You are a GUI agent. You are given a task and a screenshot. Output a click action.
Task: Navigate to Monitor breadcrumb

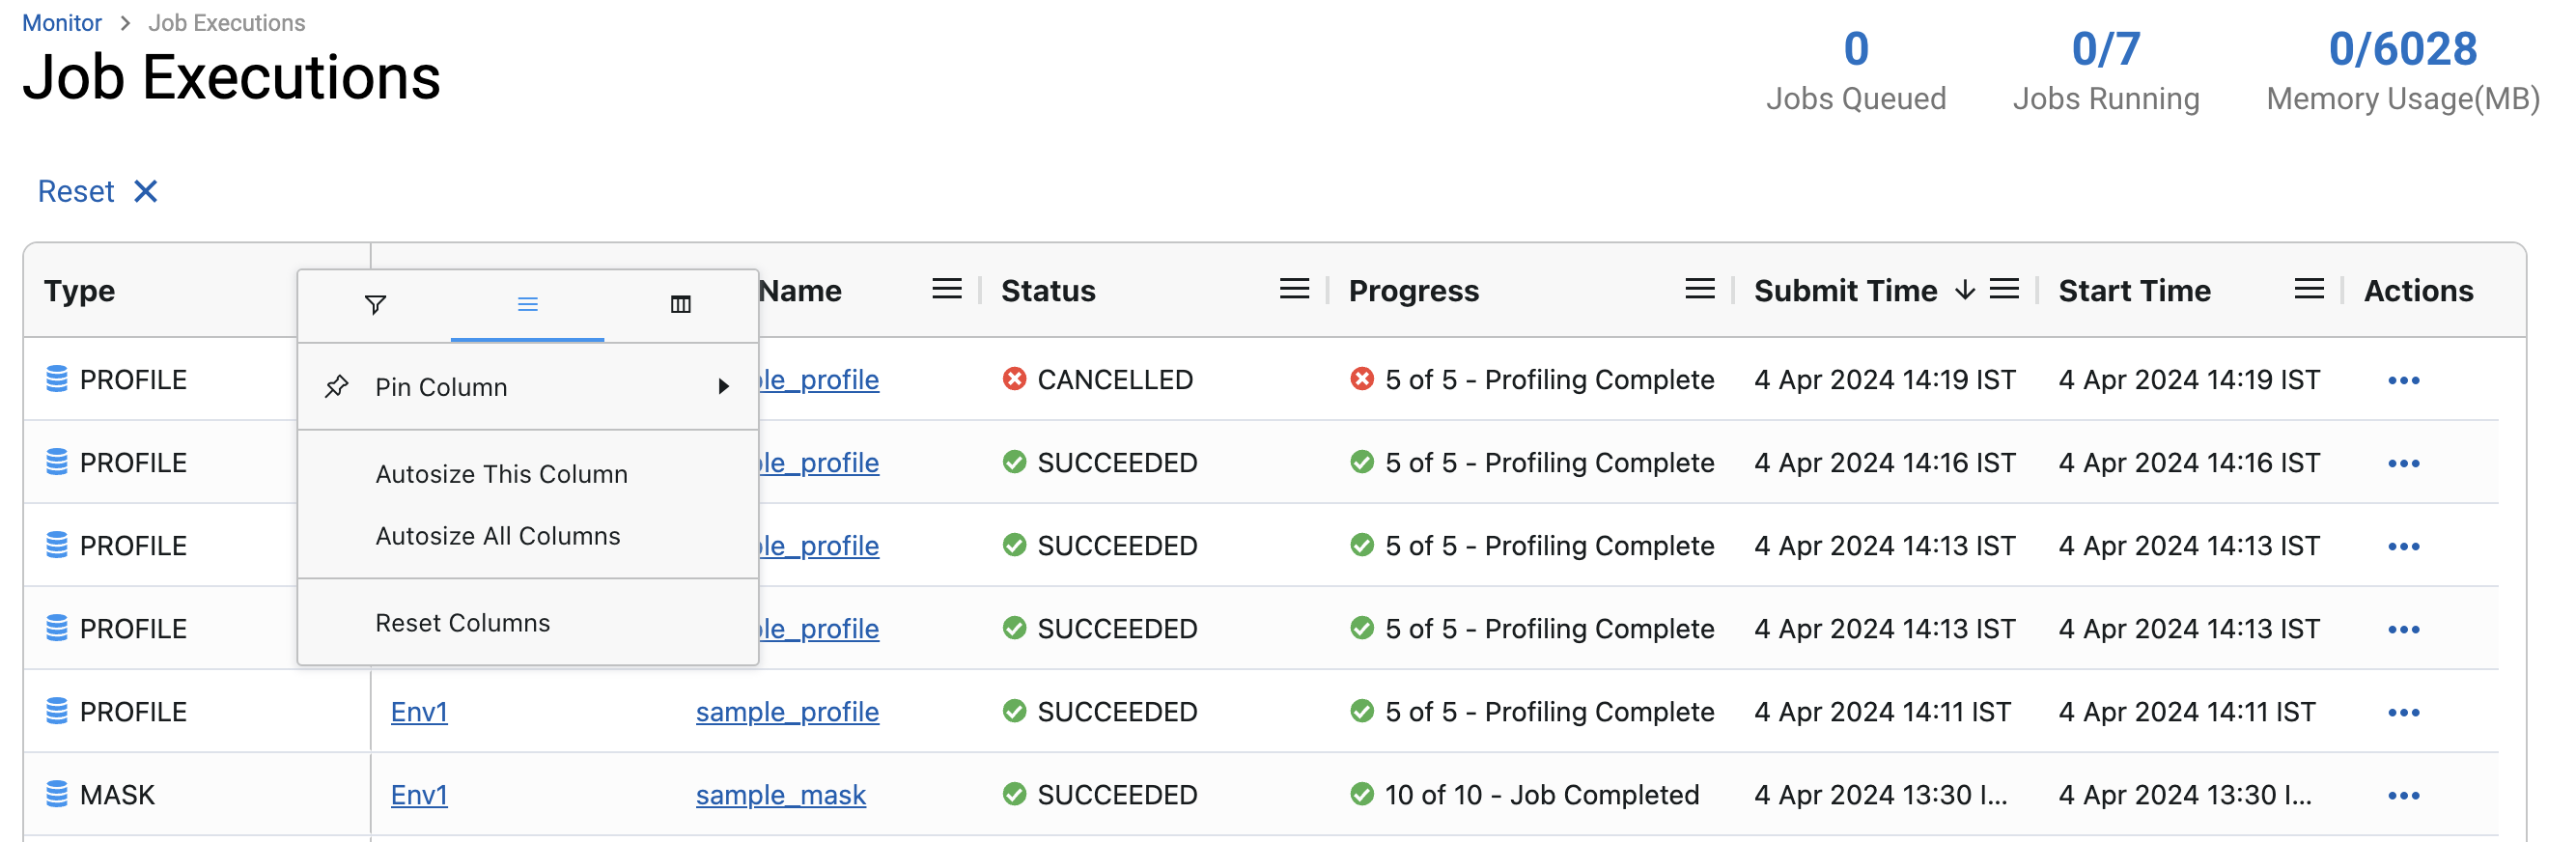tap(62, 23)
